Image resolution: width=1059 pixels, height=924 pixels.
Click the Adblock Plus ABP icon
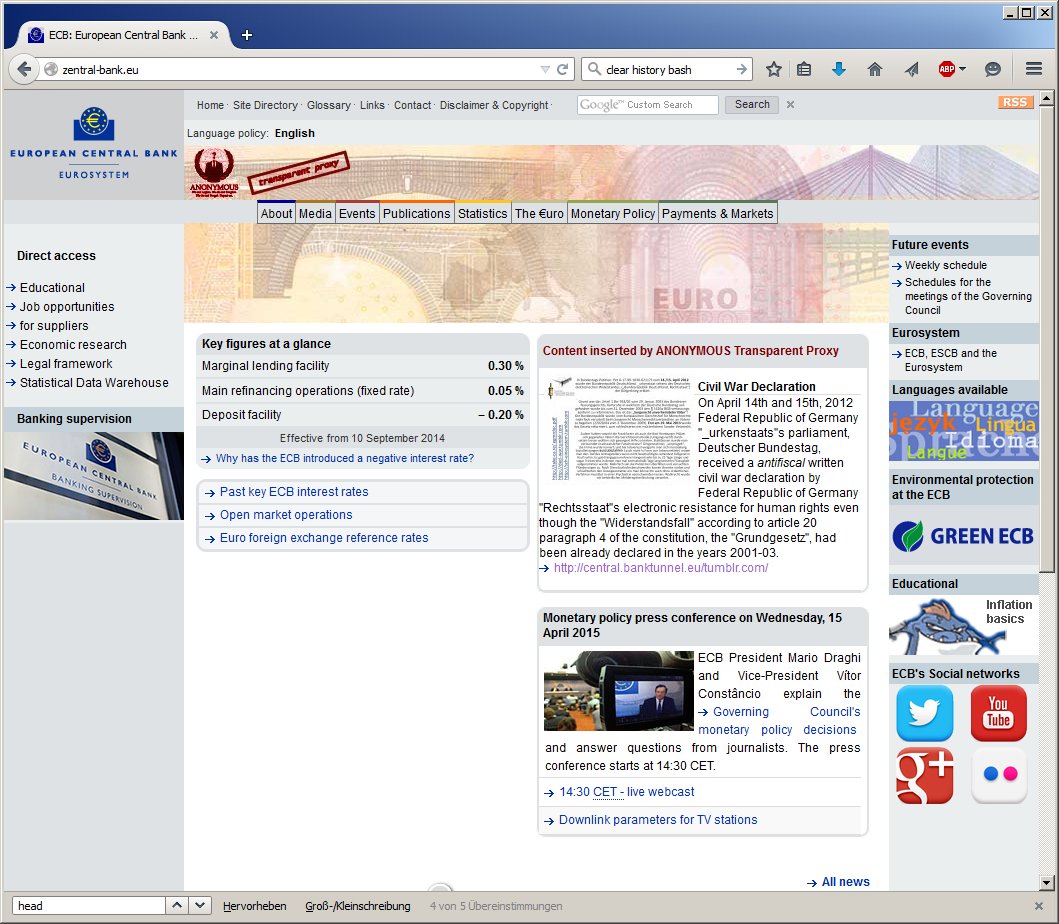click(946, 69)
